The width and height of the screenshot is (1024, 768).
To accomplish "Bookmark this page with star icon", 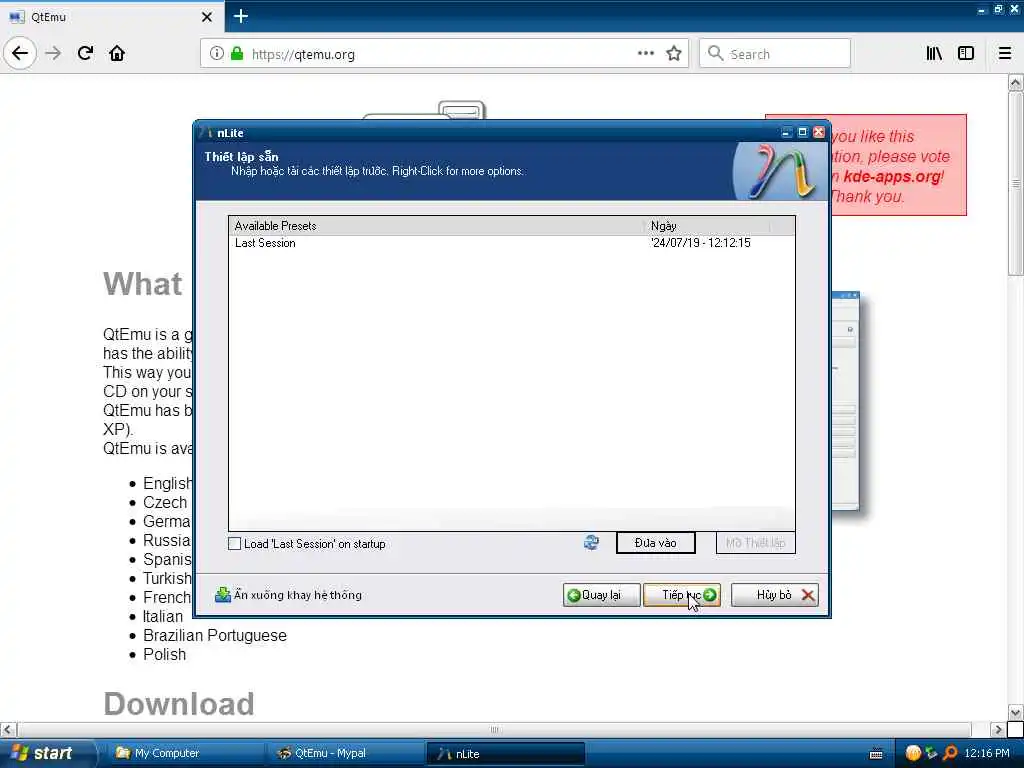I will 674,54.
